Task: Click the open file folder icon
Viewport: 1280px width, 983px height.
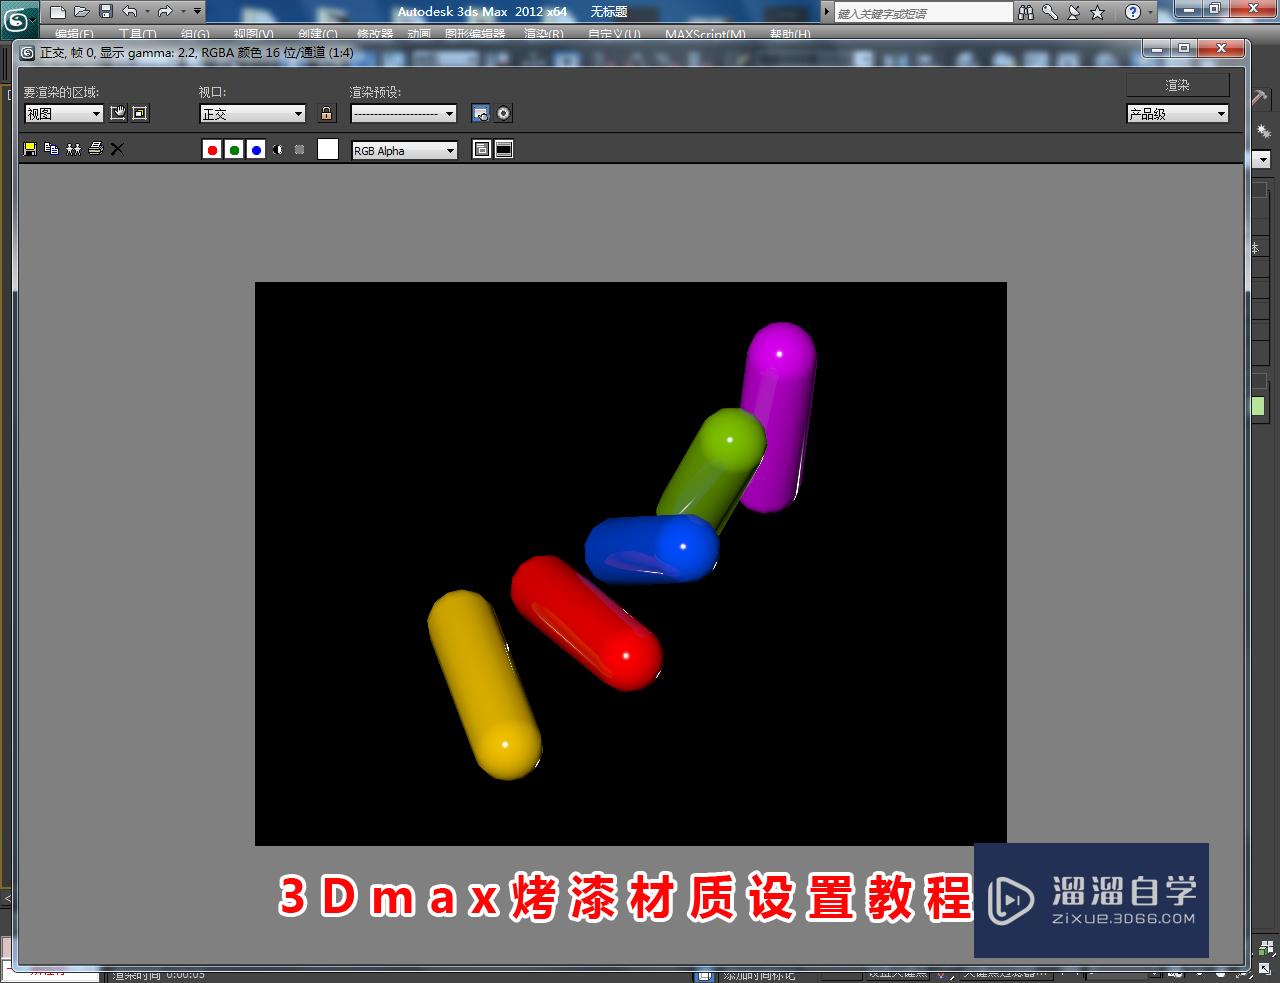Action: tap(82, 12)
